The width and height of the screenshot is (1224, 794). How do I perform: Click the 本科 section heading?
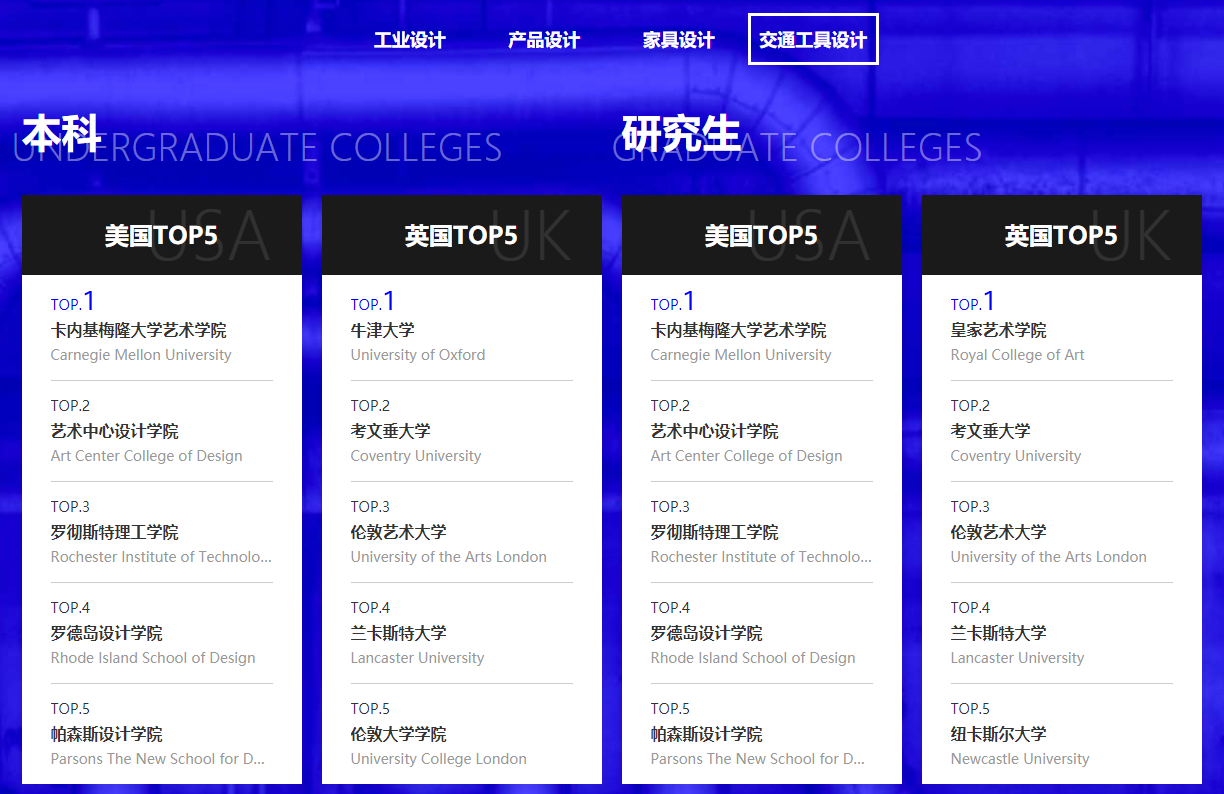[62, 133]
